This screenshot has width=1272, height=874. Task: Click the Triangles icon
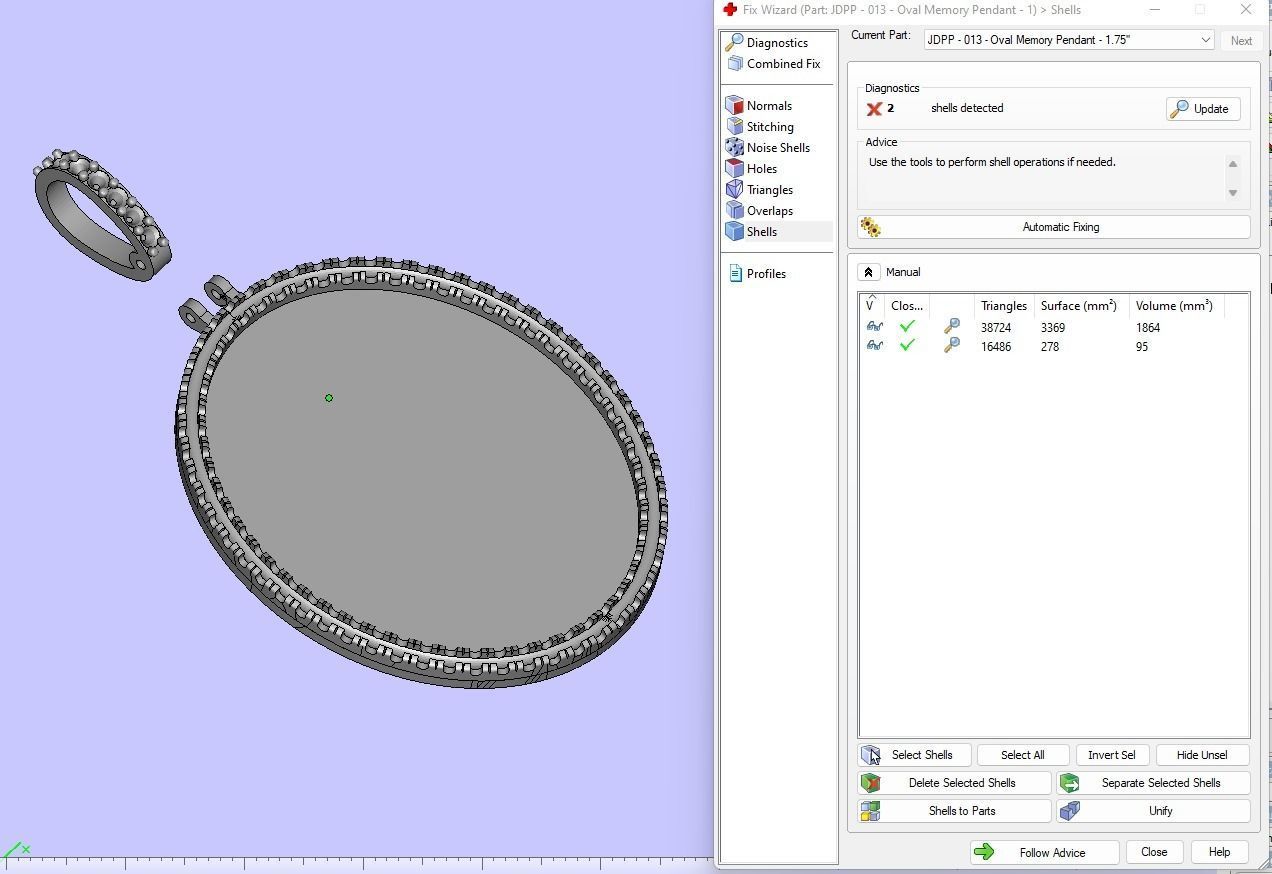pos(734,190)
